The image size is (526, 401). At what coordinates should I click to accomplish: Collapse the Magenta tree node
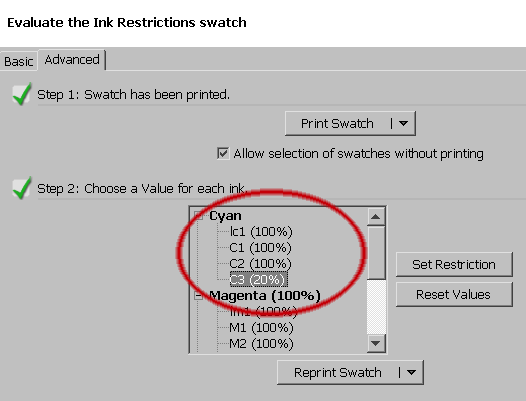coord(199,296)
